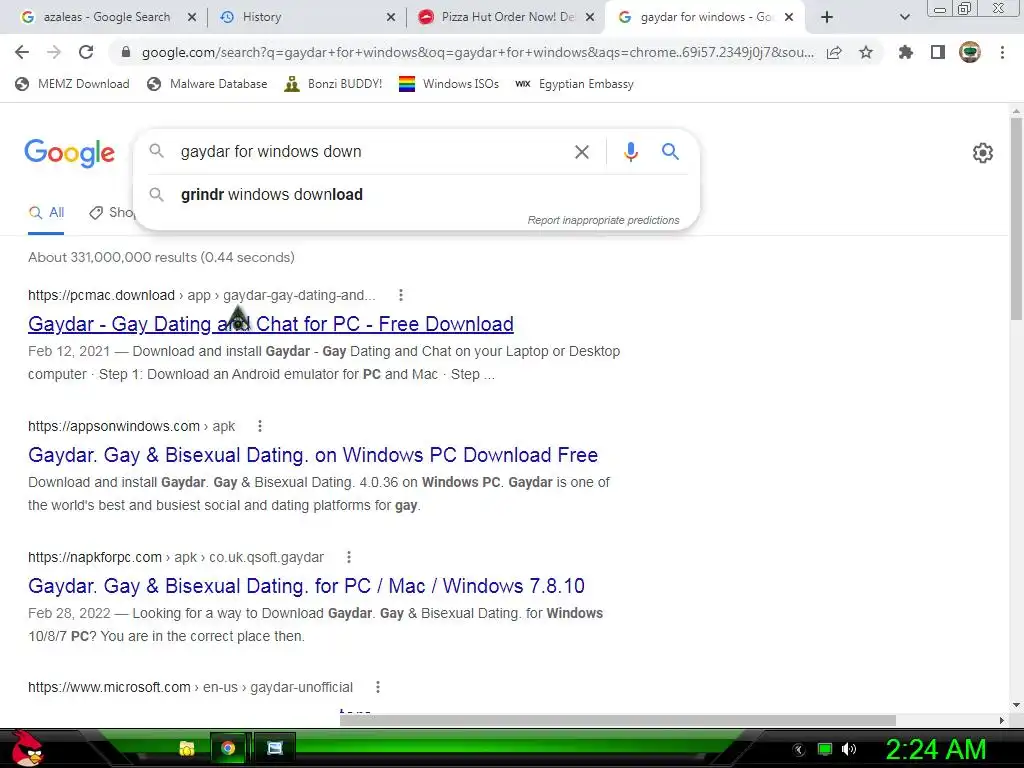The image size is (1024, 768).
Task: Expand the tab search dropdown
Action: tap(904, 17)
